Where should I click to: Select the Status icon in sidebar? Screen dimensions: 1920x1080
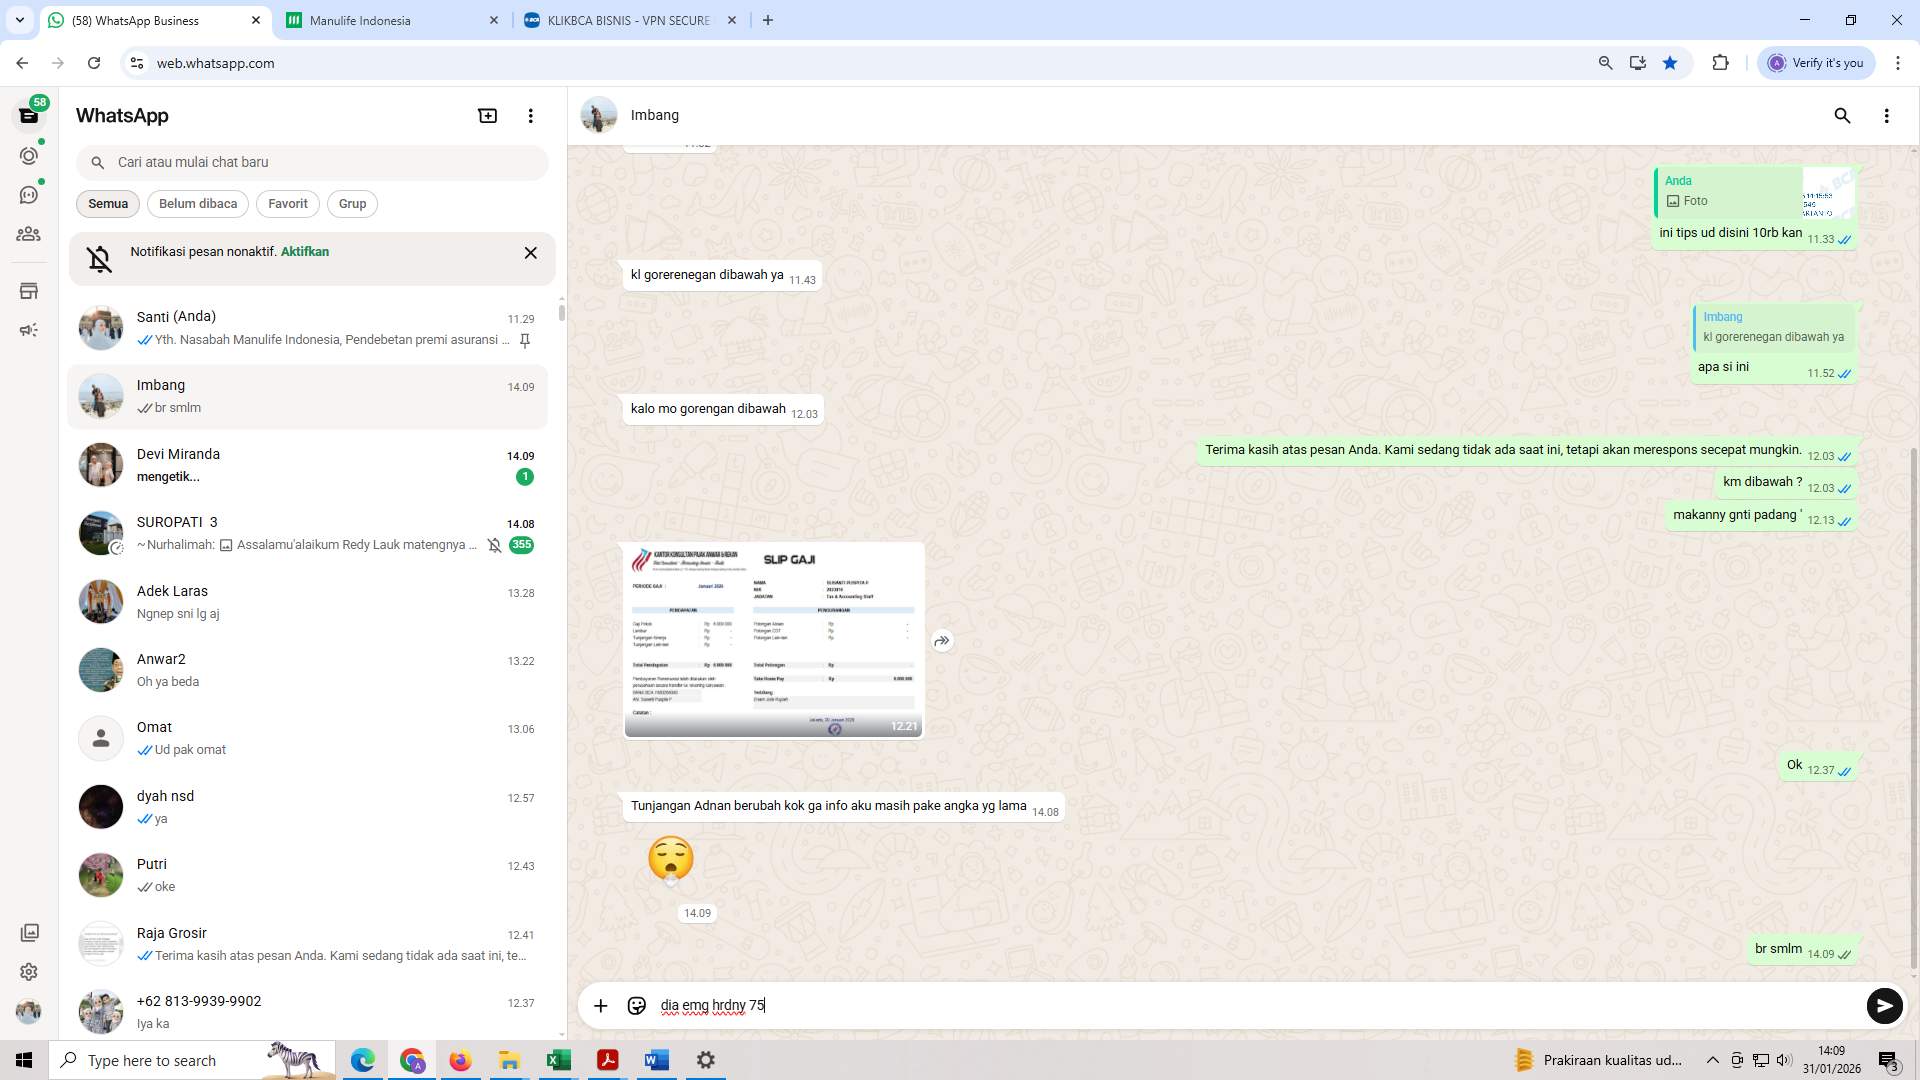29,156
